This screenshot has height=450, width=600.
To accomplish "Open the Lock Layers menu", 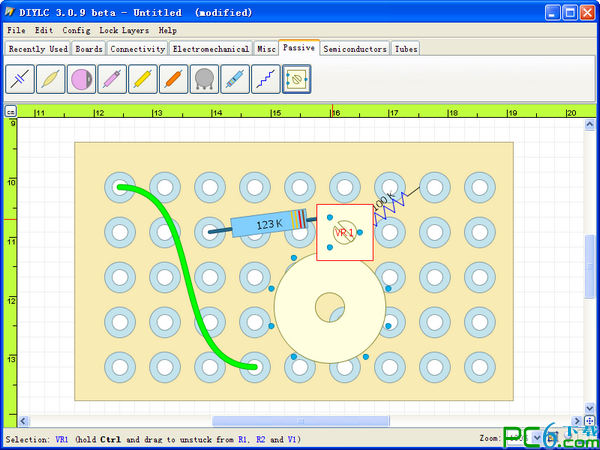I will tap(122, 31).
